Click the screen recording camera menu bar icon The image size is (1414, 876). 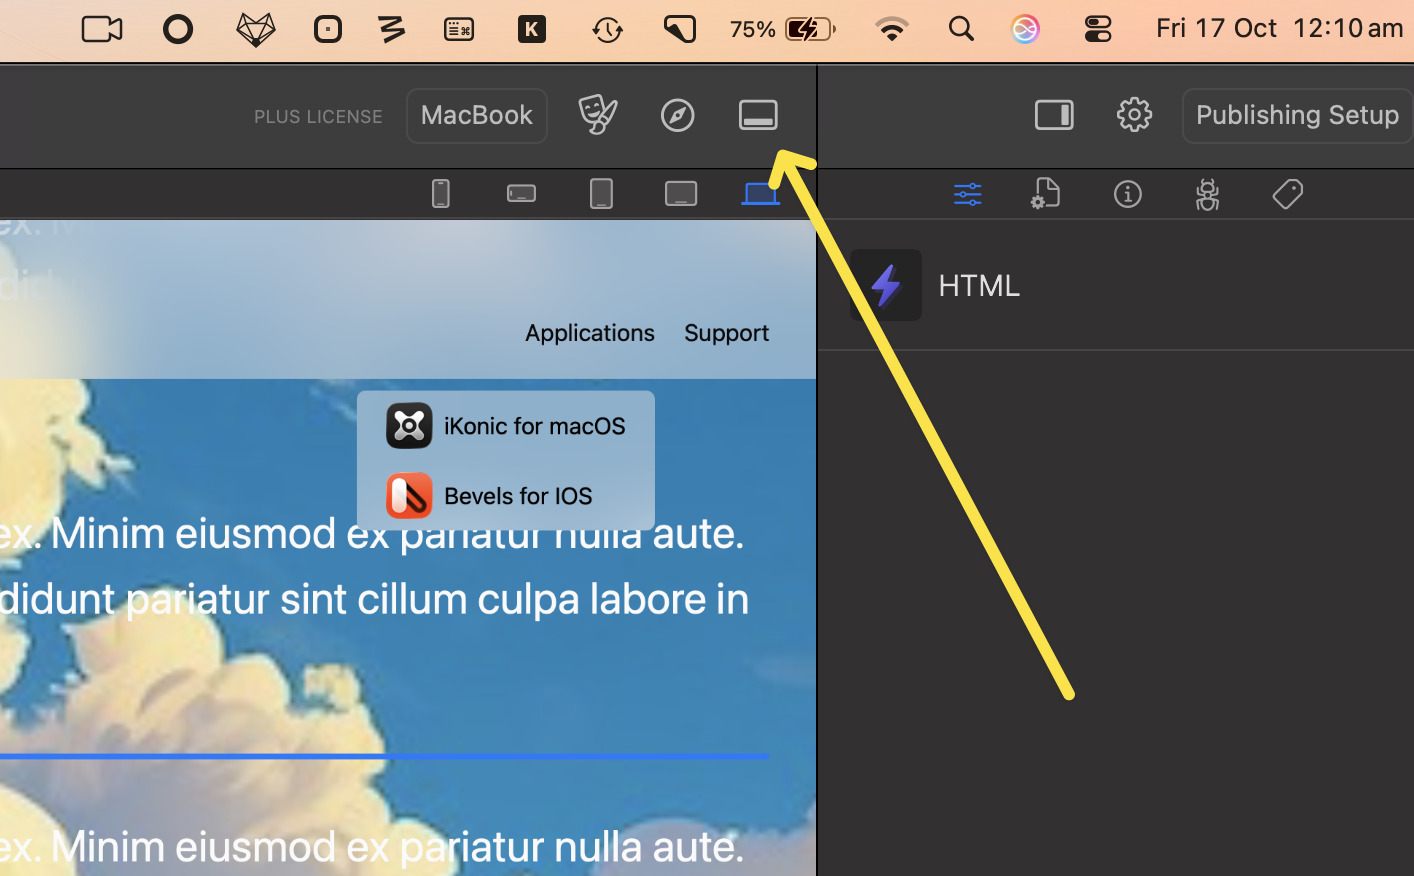point(102,29)
